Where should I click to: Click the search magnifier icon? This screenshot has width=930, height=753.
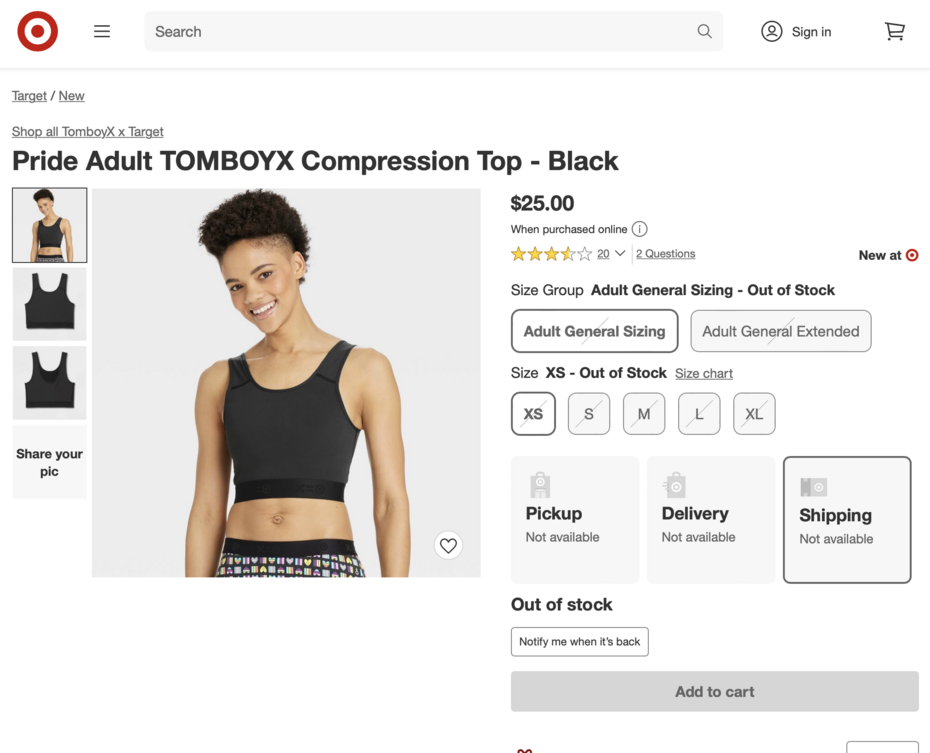click(705, 32)
